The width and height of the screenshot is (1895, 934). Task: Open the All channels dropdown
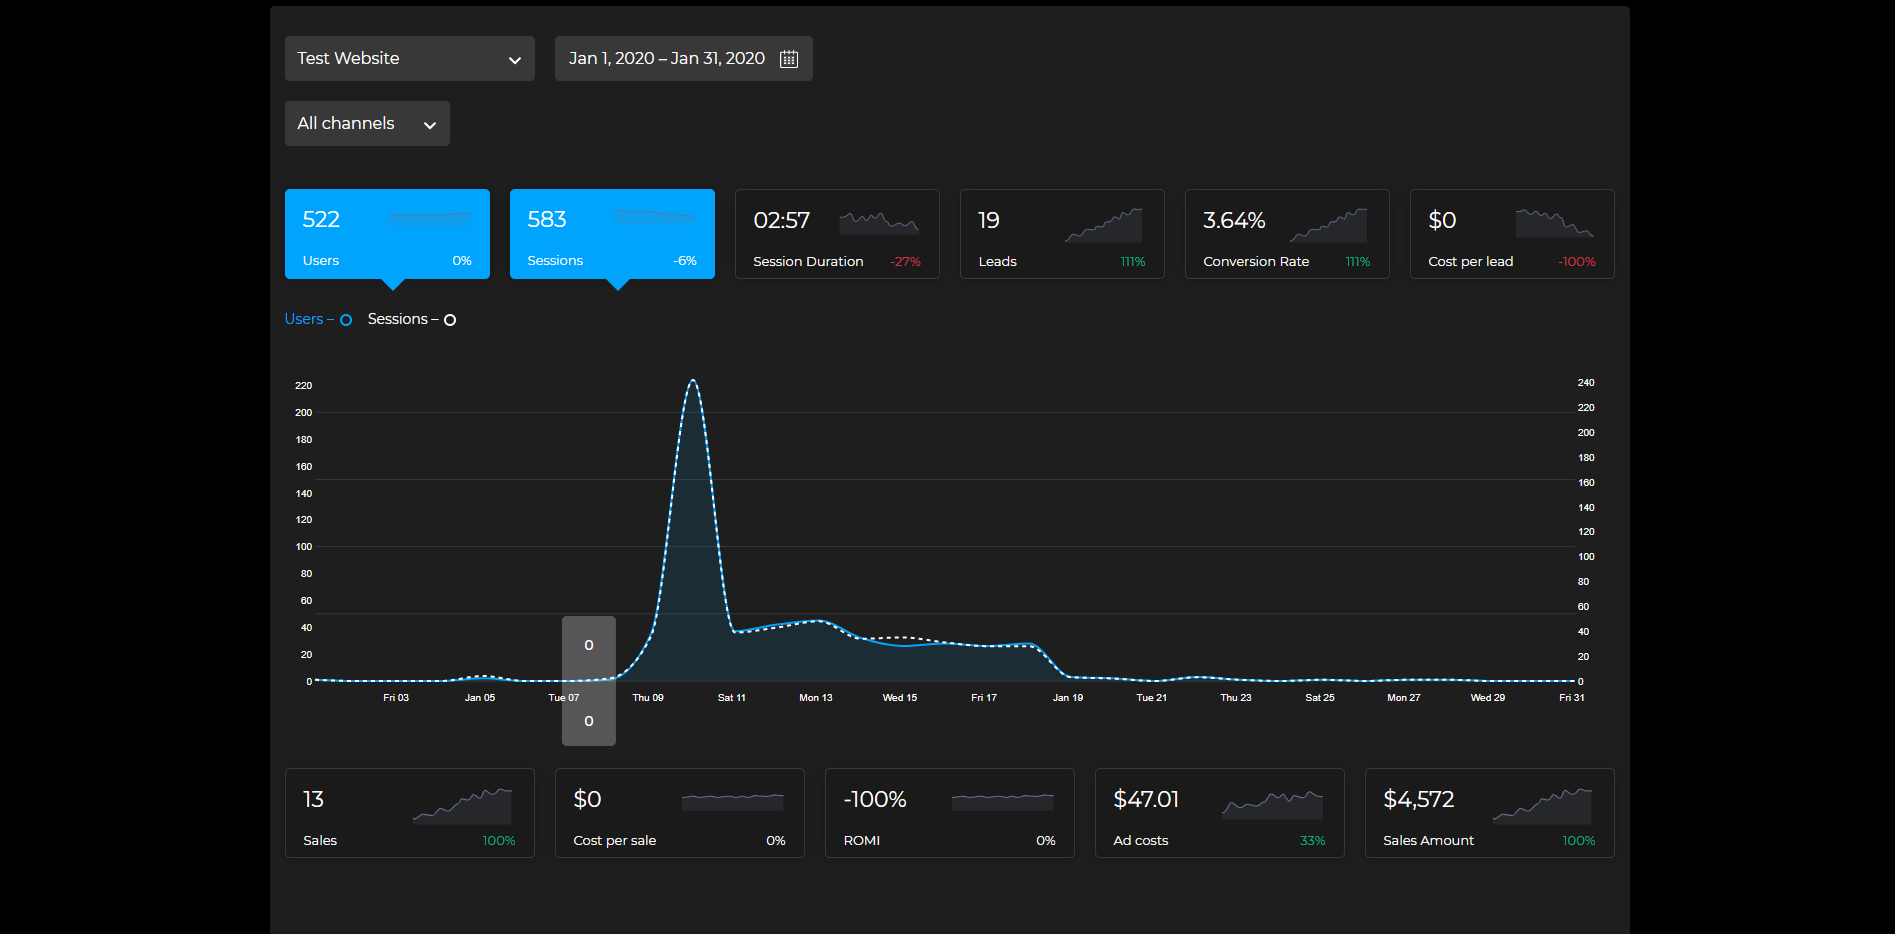click(367, 124)
